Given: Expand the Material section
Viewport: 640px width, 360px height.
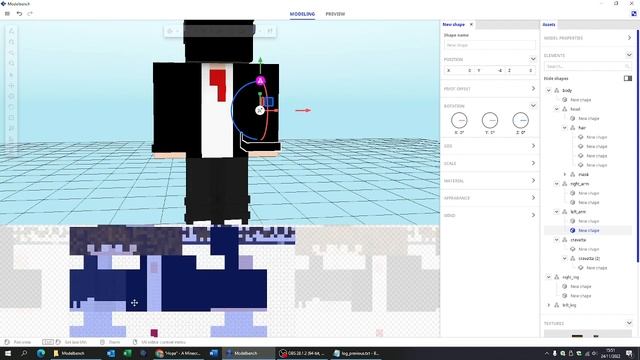Looking at the screenshot, I should coord(533,180).
